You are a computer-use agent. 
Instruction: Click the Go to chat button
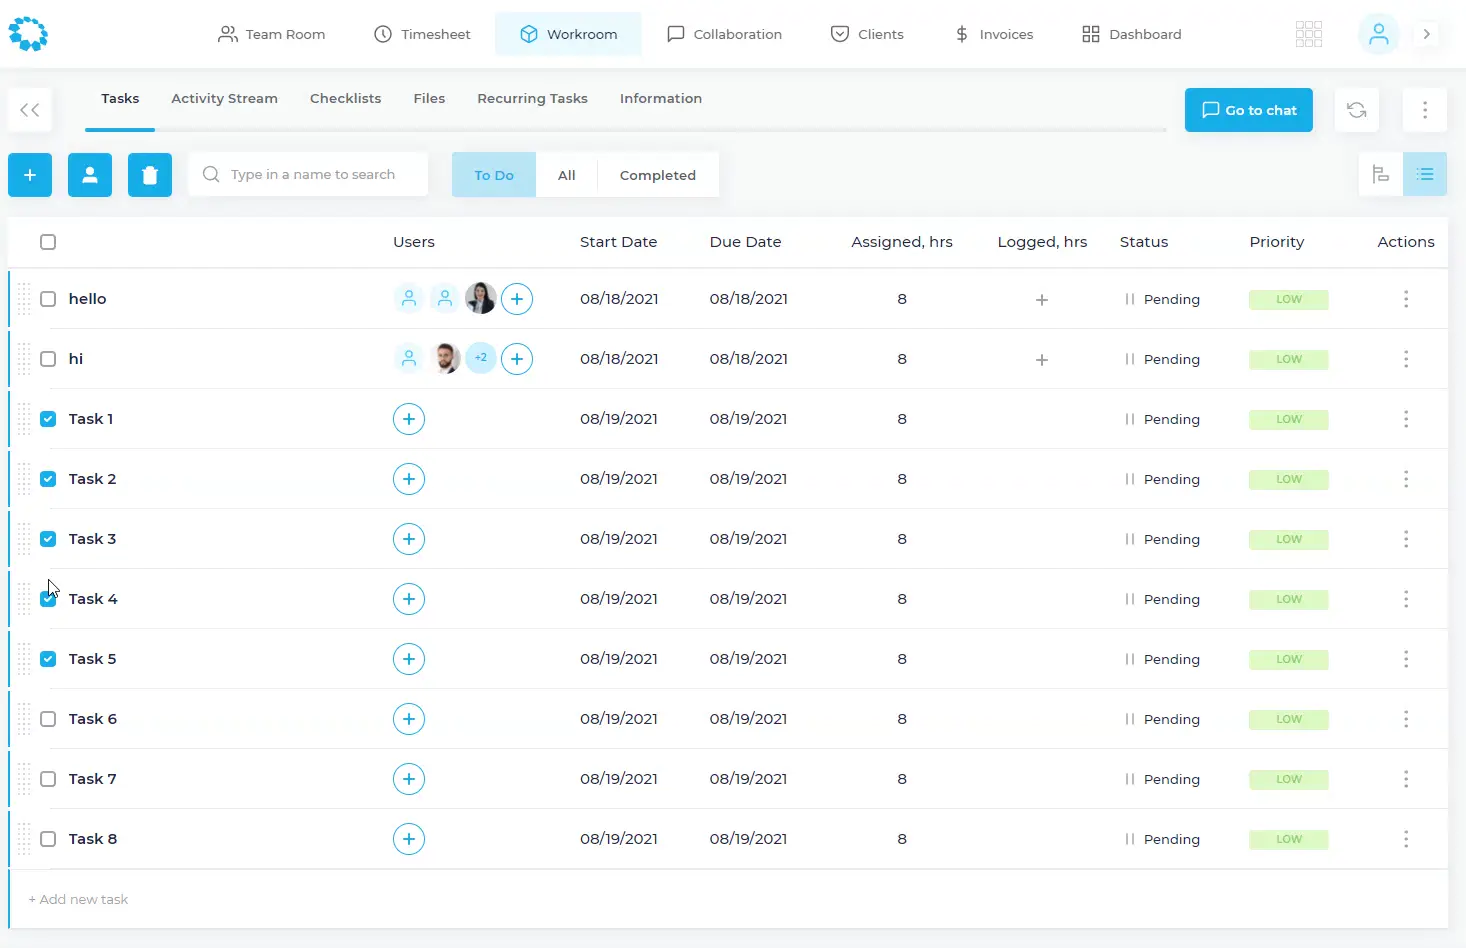tap(1248, 110)
